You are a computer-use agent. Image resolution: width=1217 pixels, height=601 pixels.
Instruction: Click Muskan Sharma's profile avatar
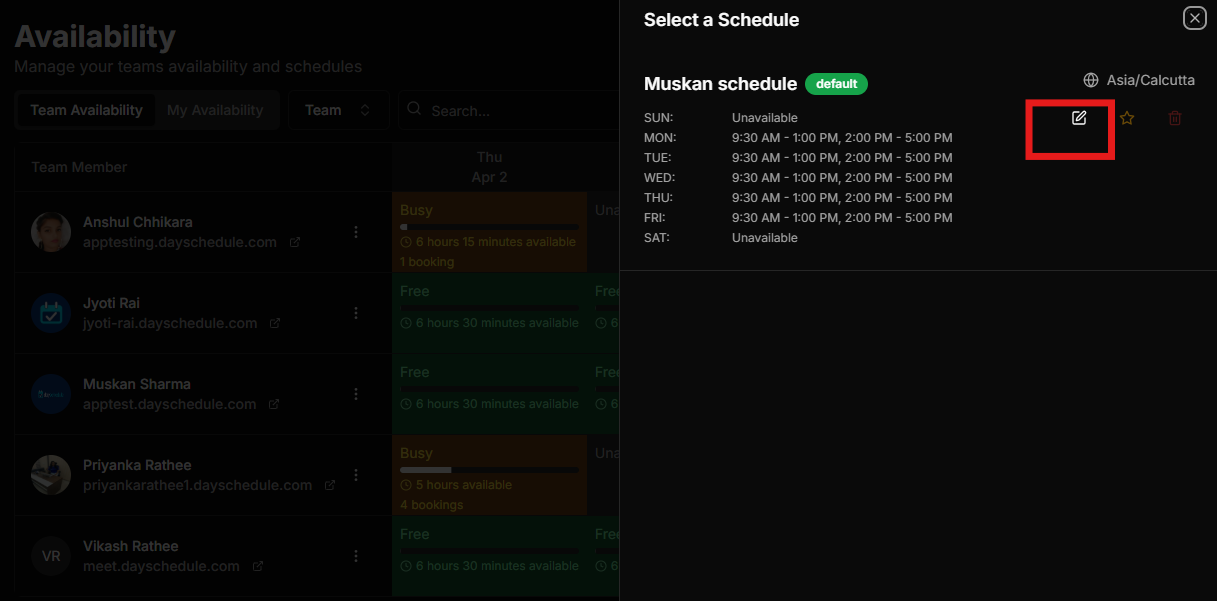coord(51,394)
